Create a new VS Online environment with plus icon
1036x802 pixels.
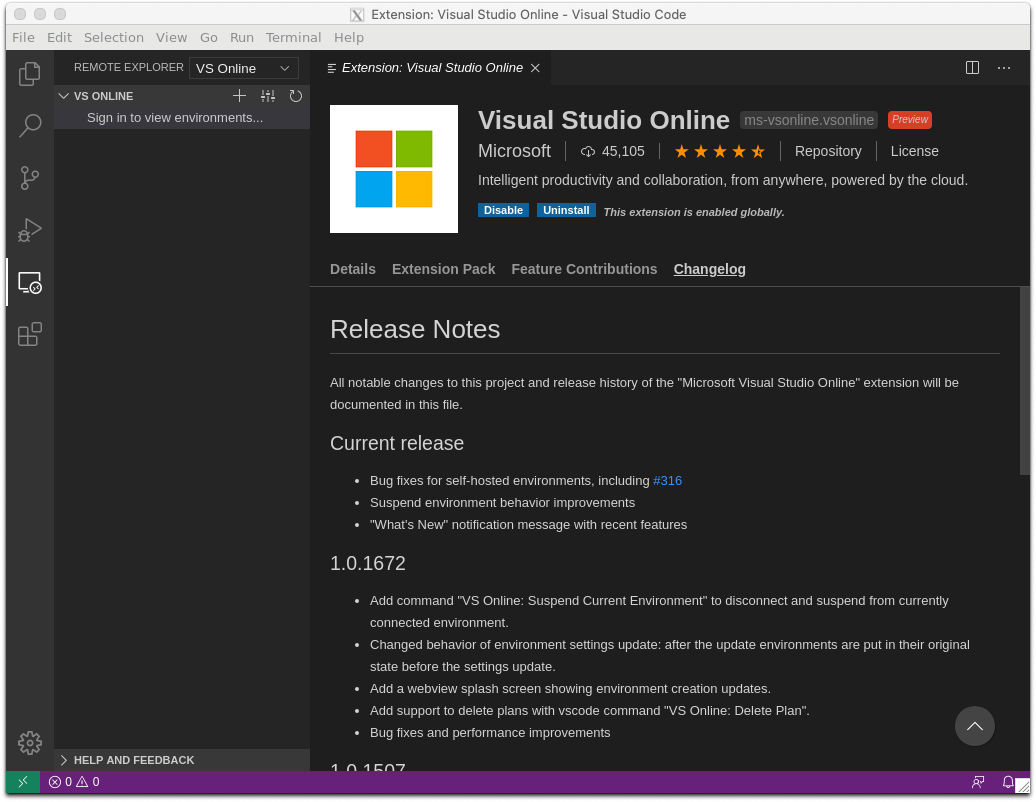pos(239,96)
